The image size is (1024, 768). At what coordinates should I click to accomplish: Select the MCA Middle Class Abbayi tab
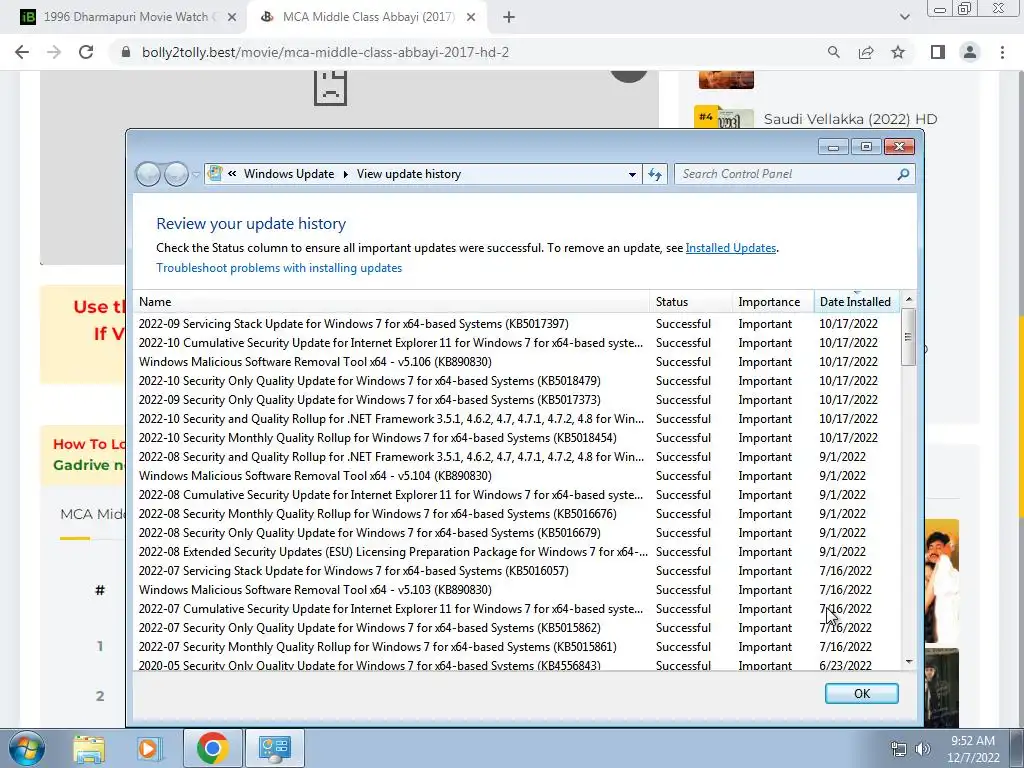tap(366, 18)
